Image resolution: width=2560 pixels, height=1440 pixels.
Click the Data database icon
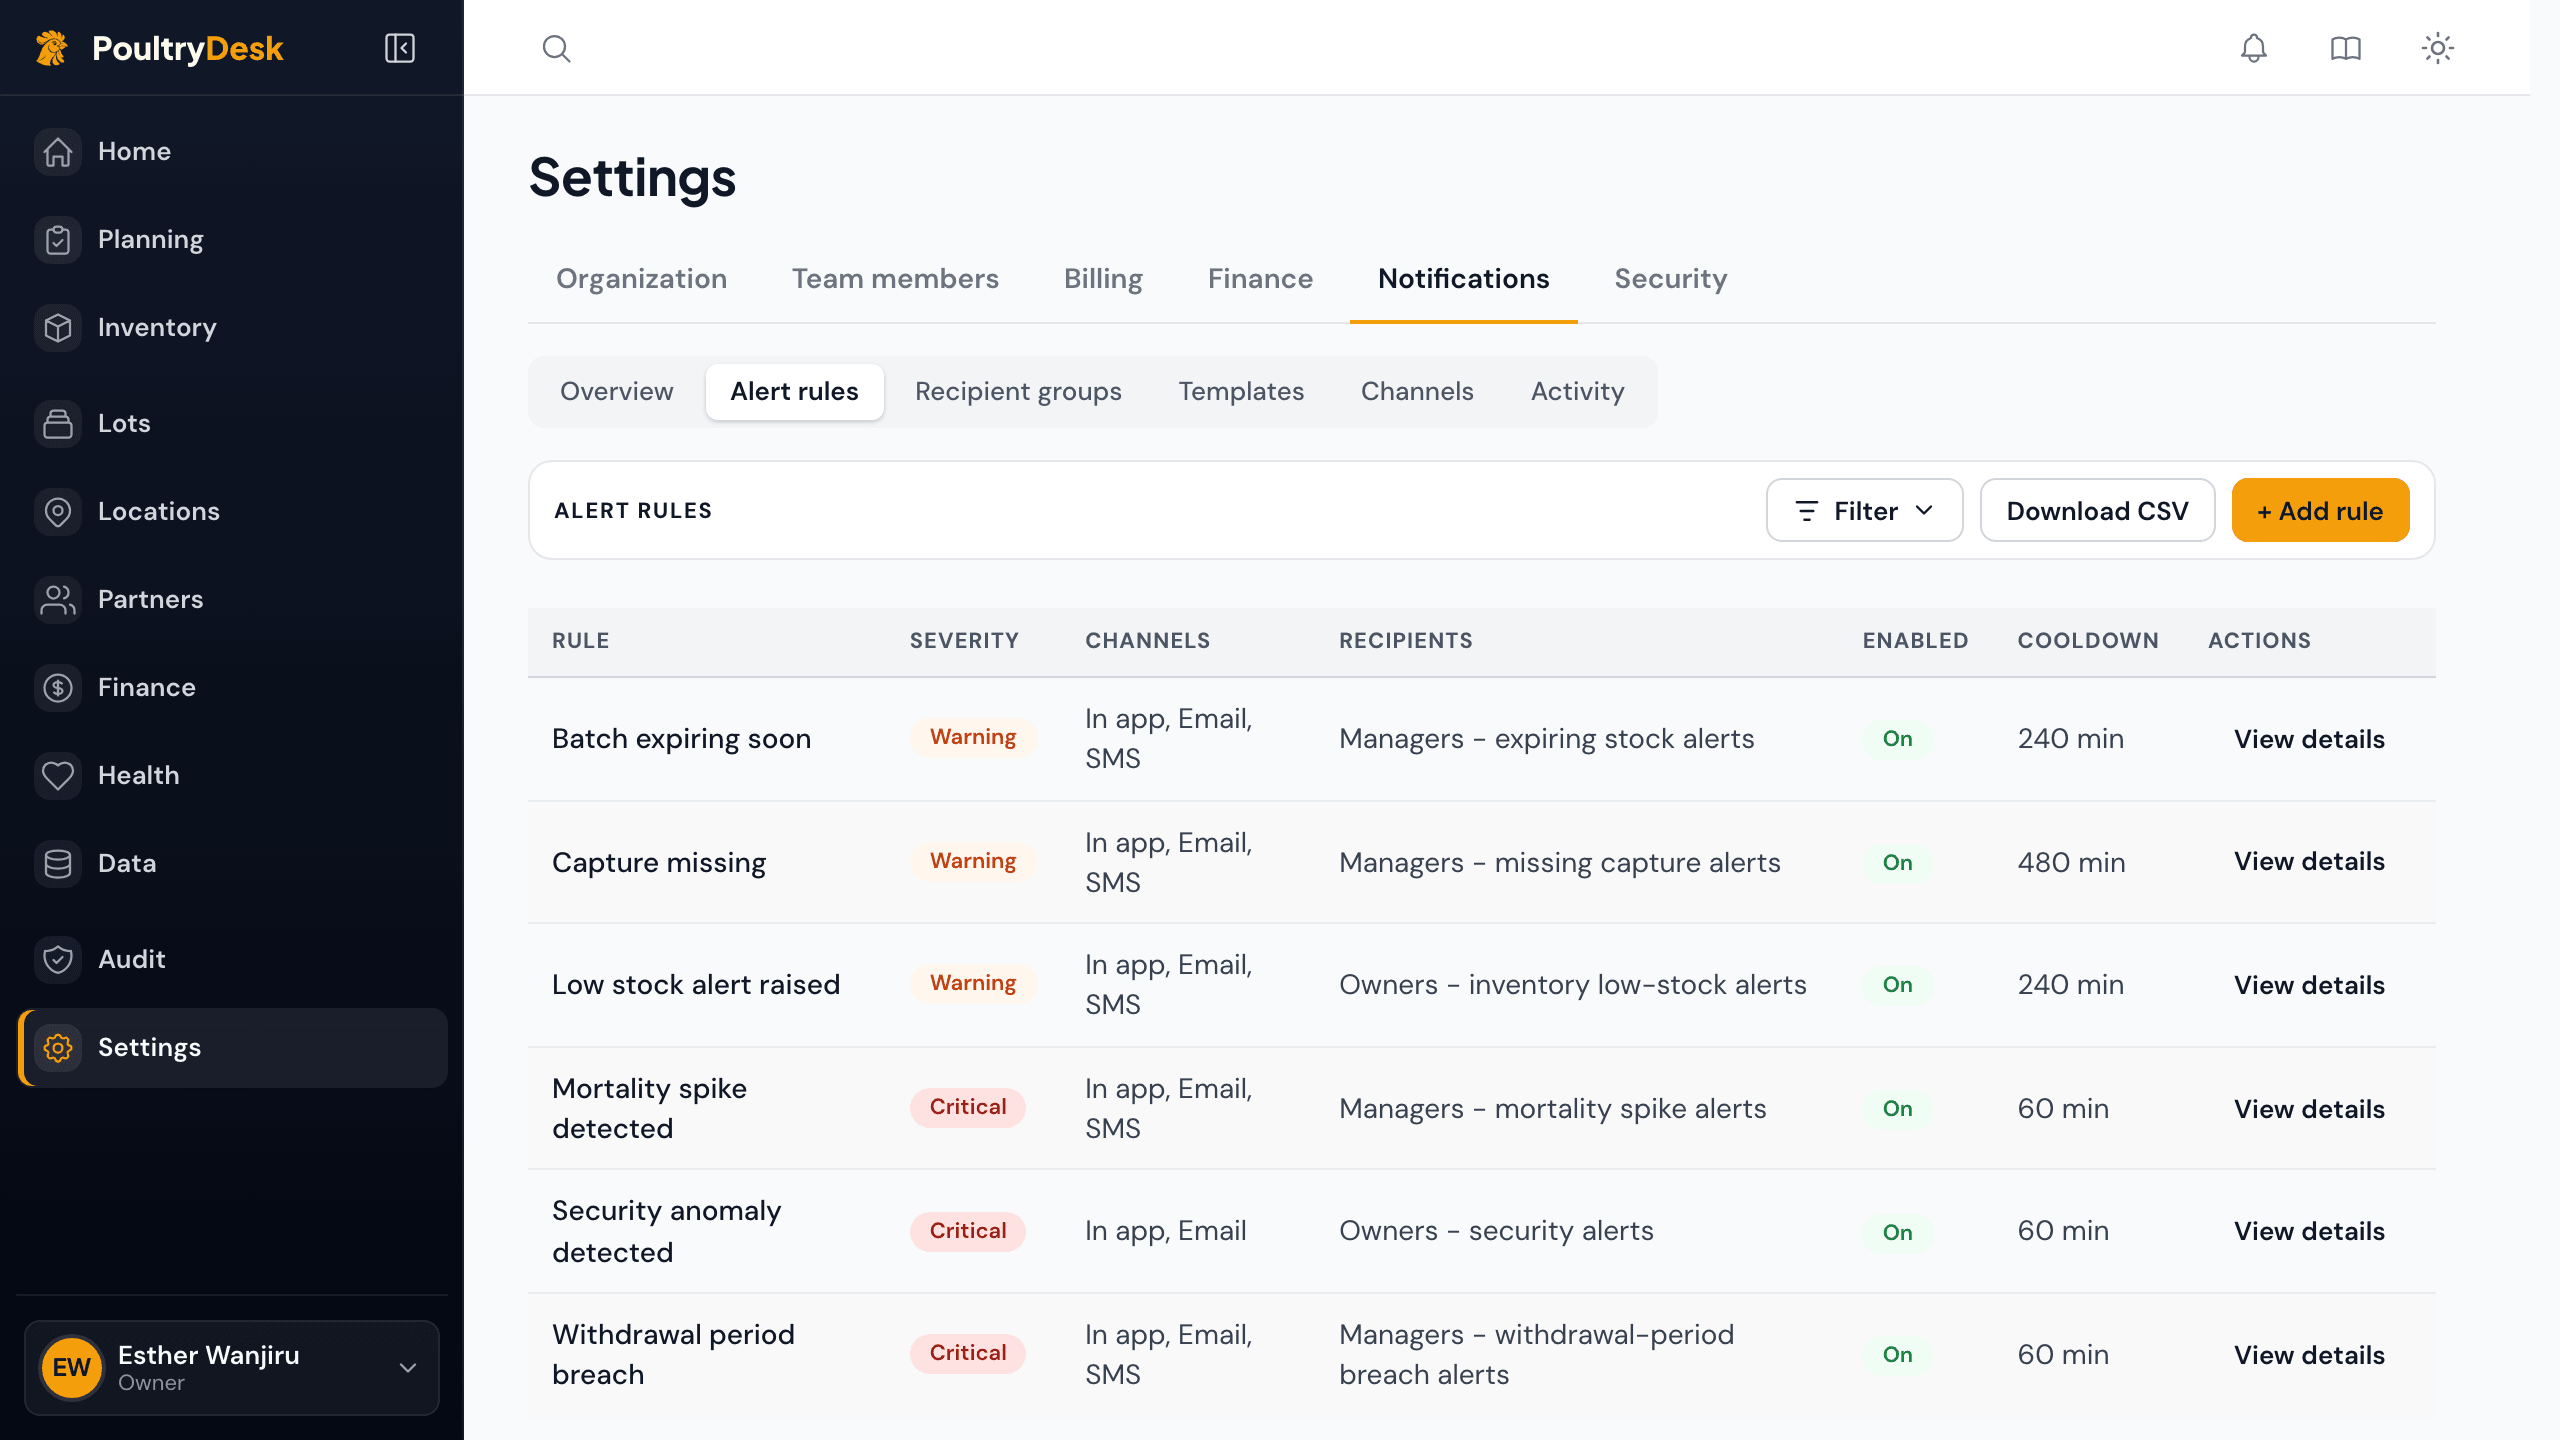point(58,864)
